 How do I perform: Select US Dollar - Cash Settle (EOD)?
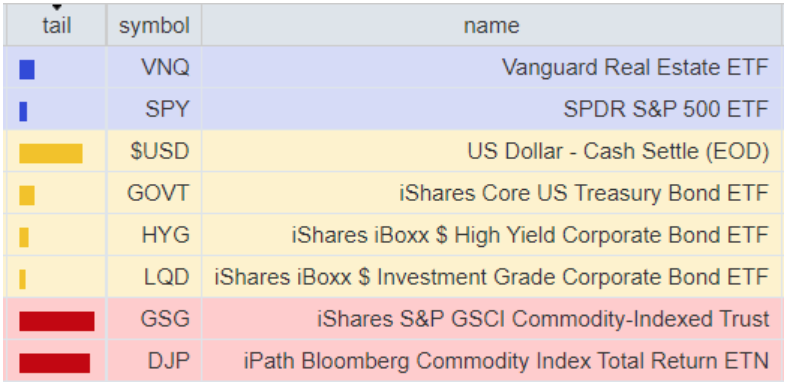tap(618, 151)
